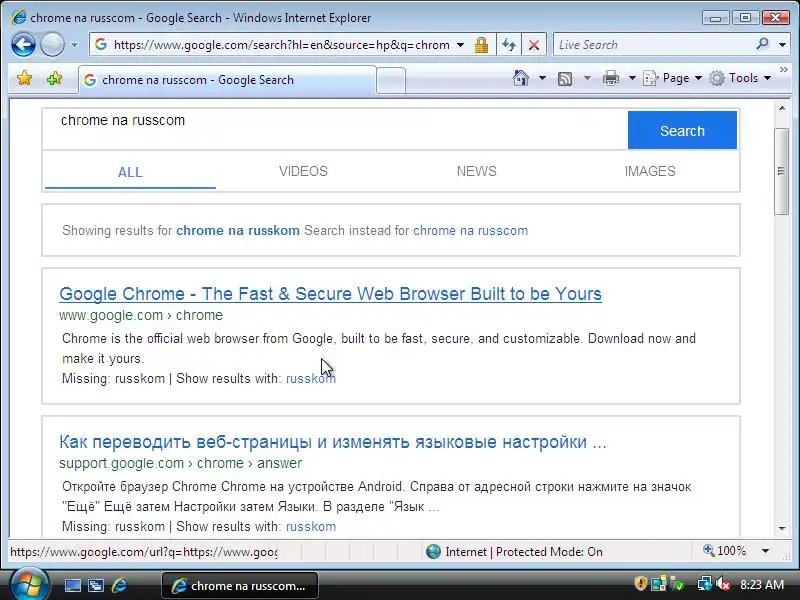Click the Security Center shield tray icon
The image size is (800, 600).
click(641, 583)
